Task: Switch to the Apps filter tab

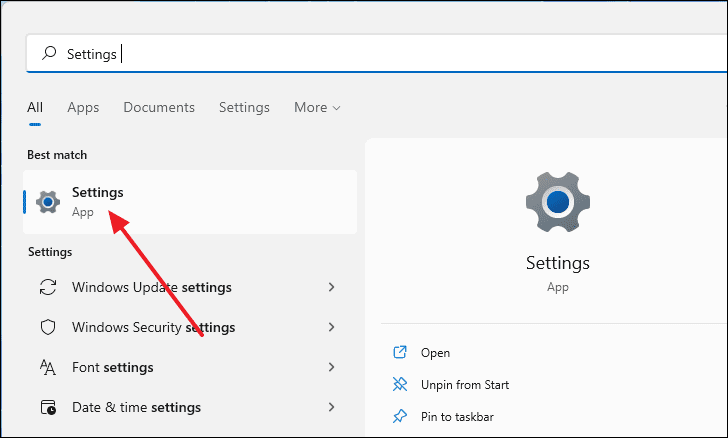Action: click(x=83, y=107)
